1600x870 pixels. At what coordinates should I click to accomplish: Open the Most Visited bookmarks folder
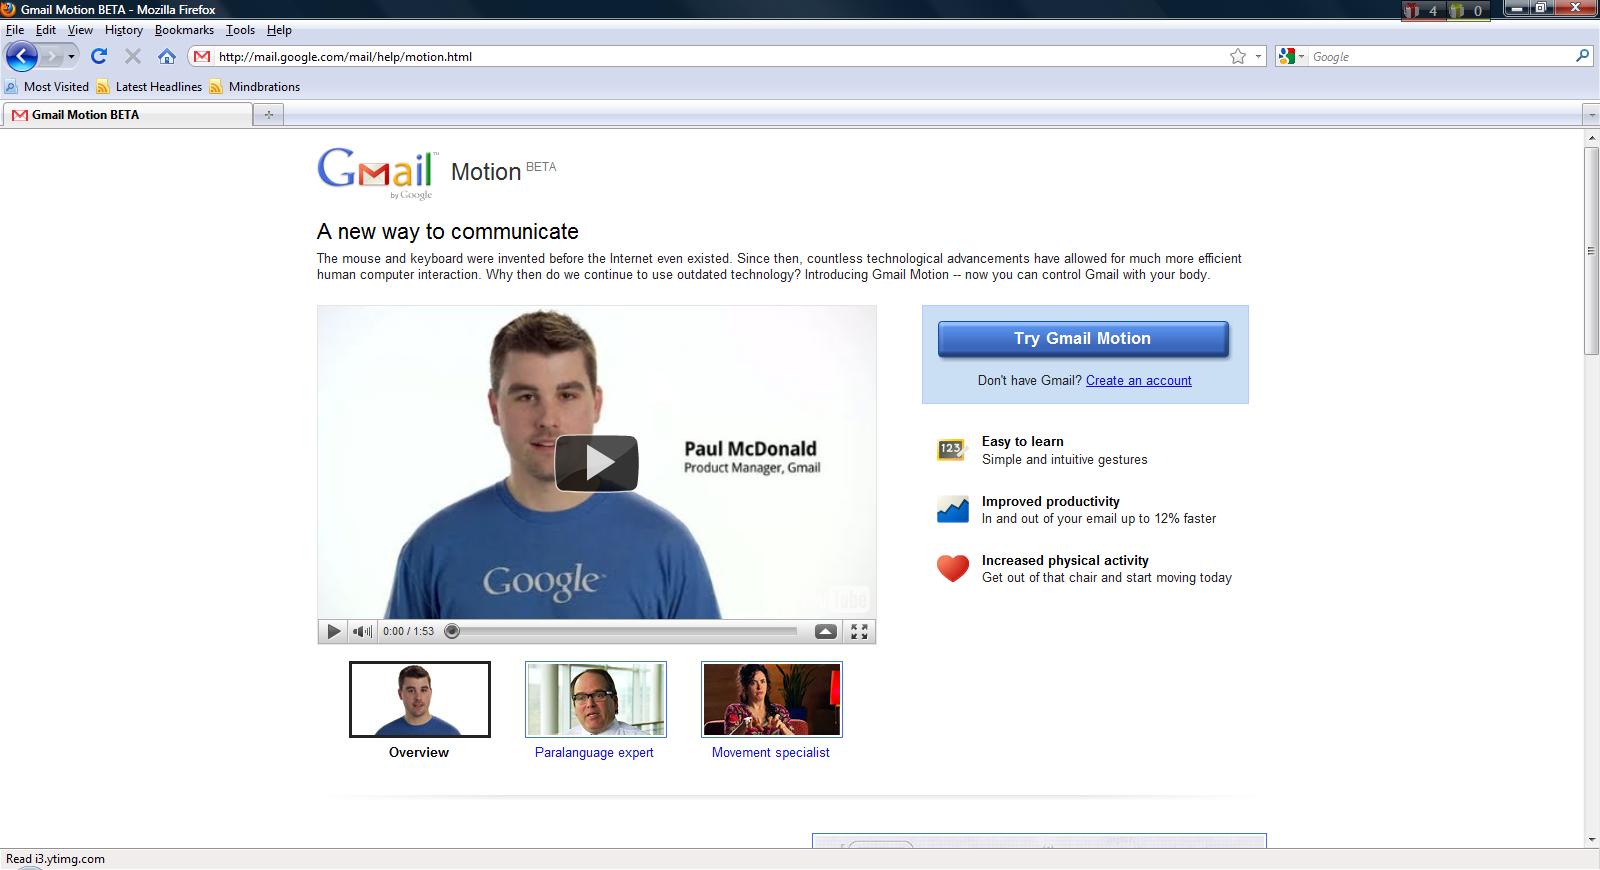coord(47,87)
